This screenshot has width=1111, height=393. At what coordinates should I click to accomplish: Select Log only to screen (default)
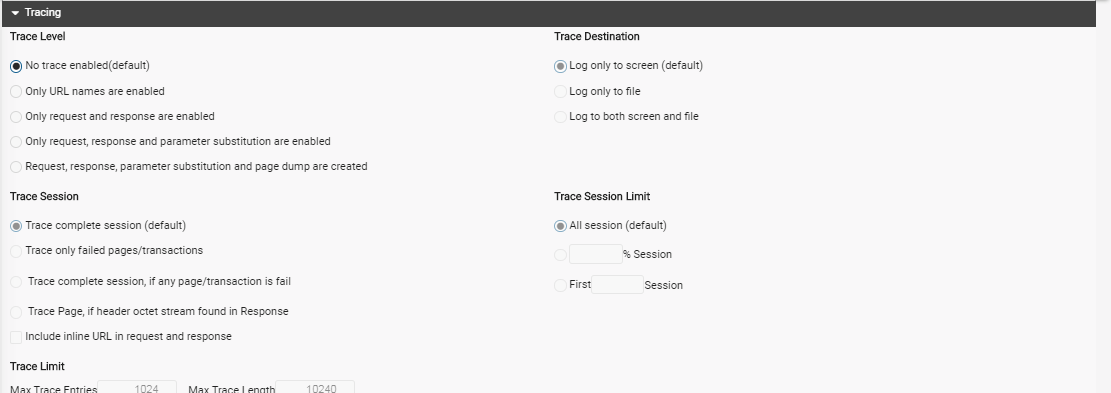click(x=560, y=67)
